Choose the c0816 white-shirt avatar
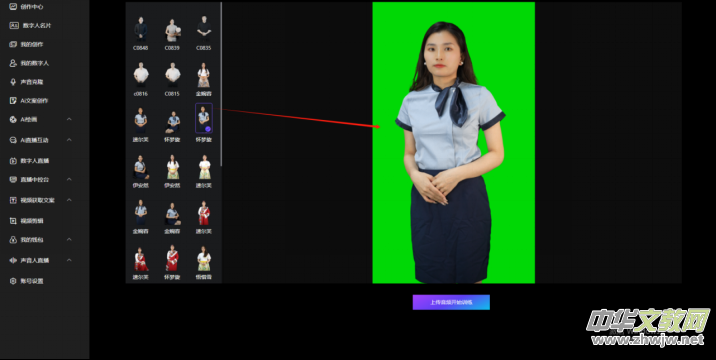Image resolution: width=716 pixels, height=360 pixels. pos(141,75)
